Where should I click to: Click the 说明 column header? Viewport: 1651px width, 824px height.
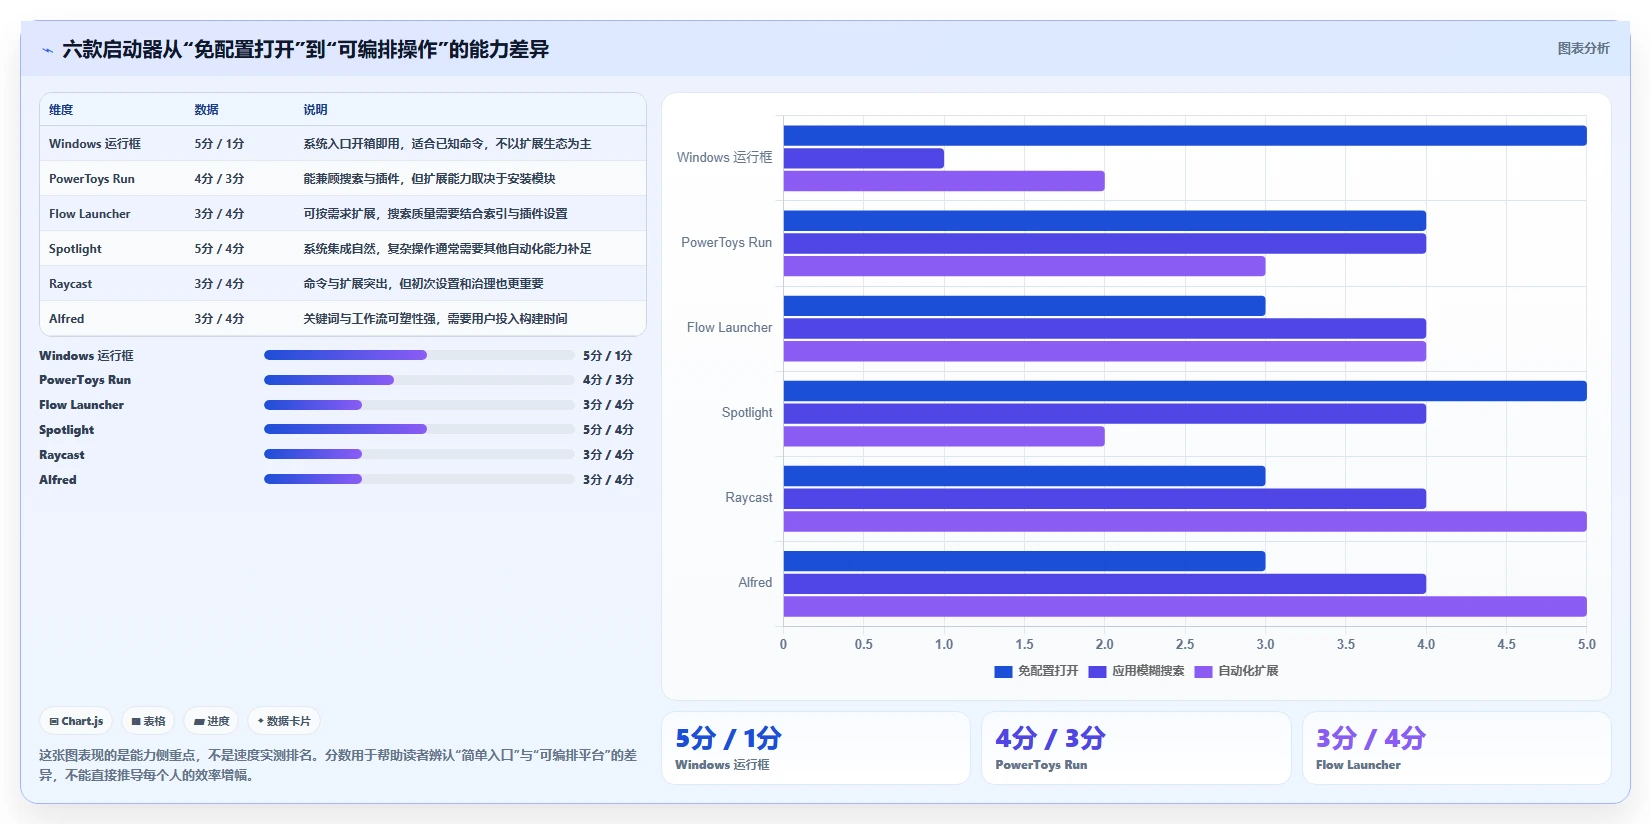[315, 110]
